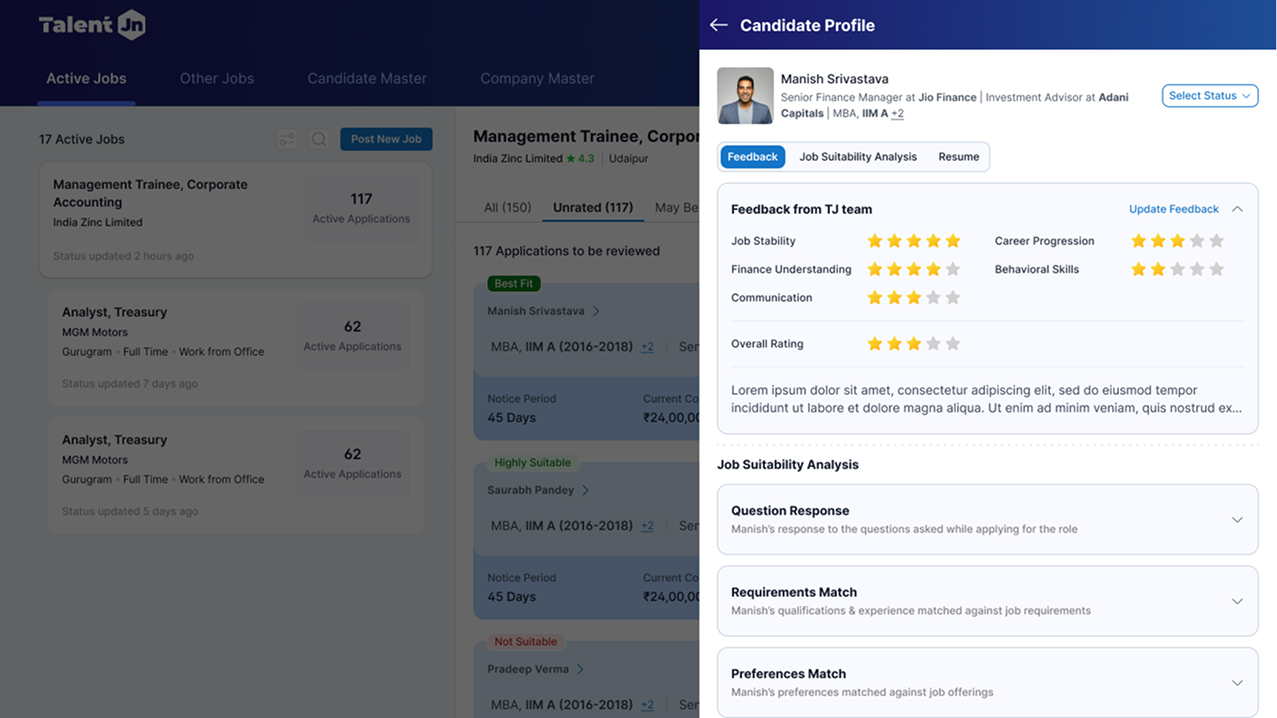1277x718 pixels.
Task: Collapse the Feedback from TJ team section
Action: pos(1237,209)
